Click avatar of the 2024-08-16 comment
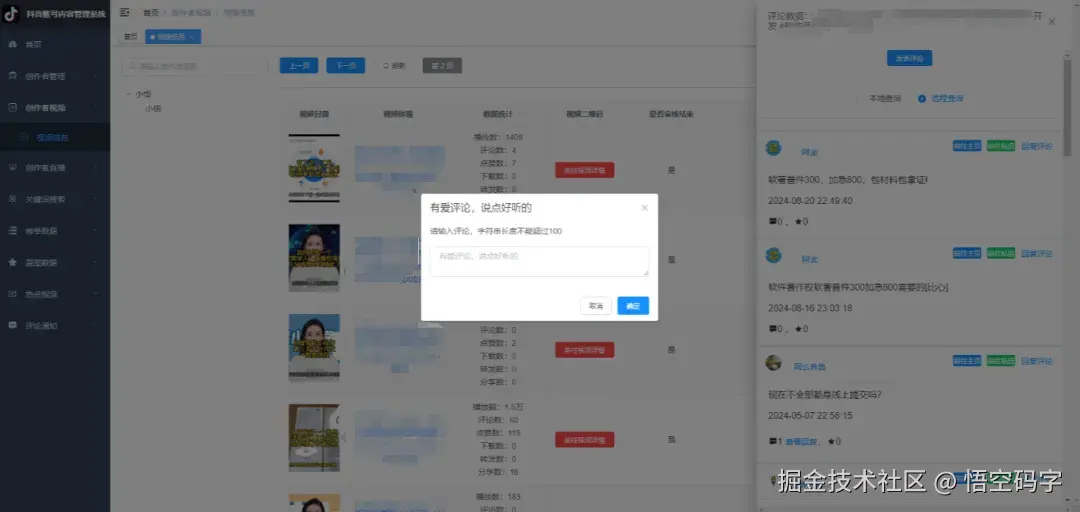1080x512 pixels. tap(773, 255)
